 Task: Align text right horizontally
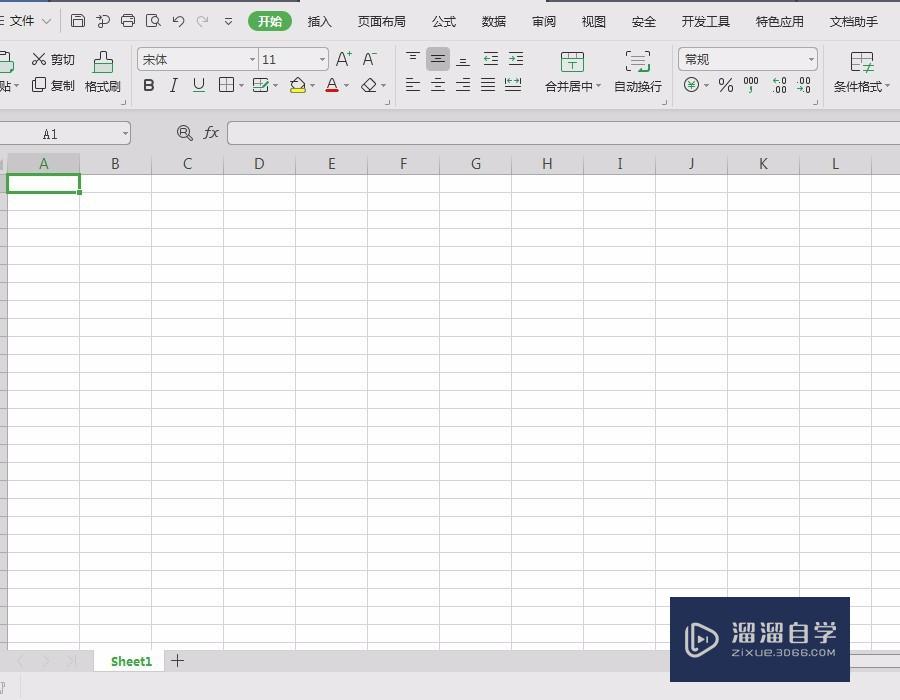463,85
